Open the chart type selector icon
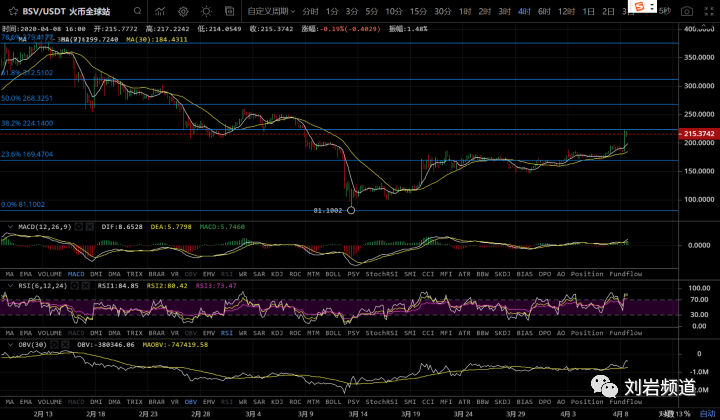Viewport: 720px width, 420px height. [160, 11]
